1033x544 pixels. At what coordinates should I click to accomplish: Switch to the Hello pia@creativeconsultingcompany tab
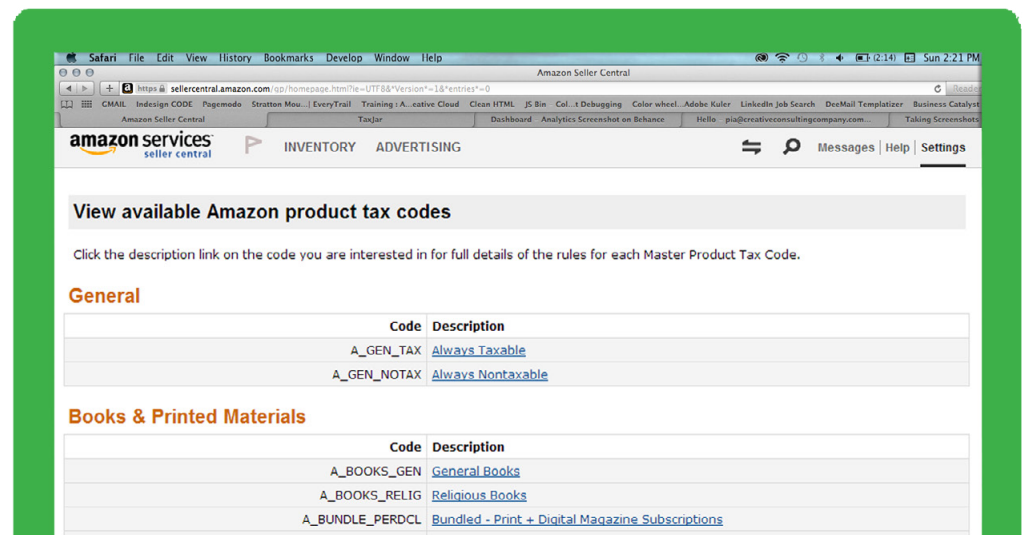(783, 119)
